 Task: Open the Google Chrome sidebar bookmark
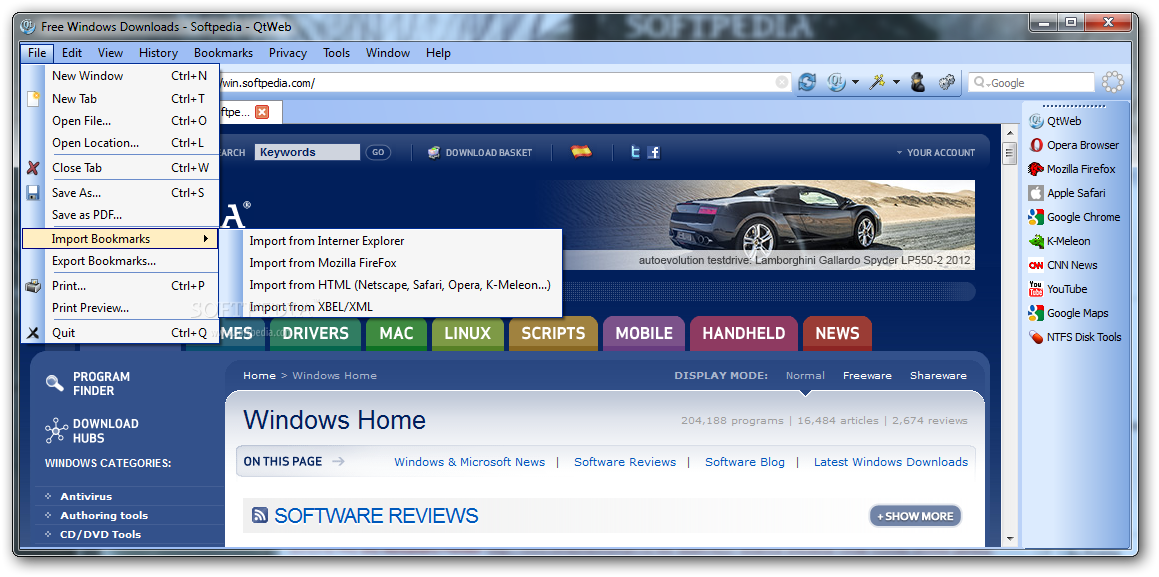pyautogui.click(x=1074, y=217)
